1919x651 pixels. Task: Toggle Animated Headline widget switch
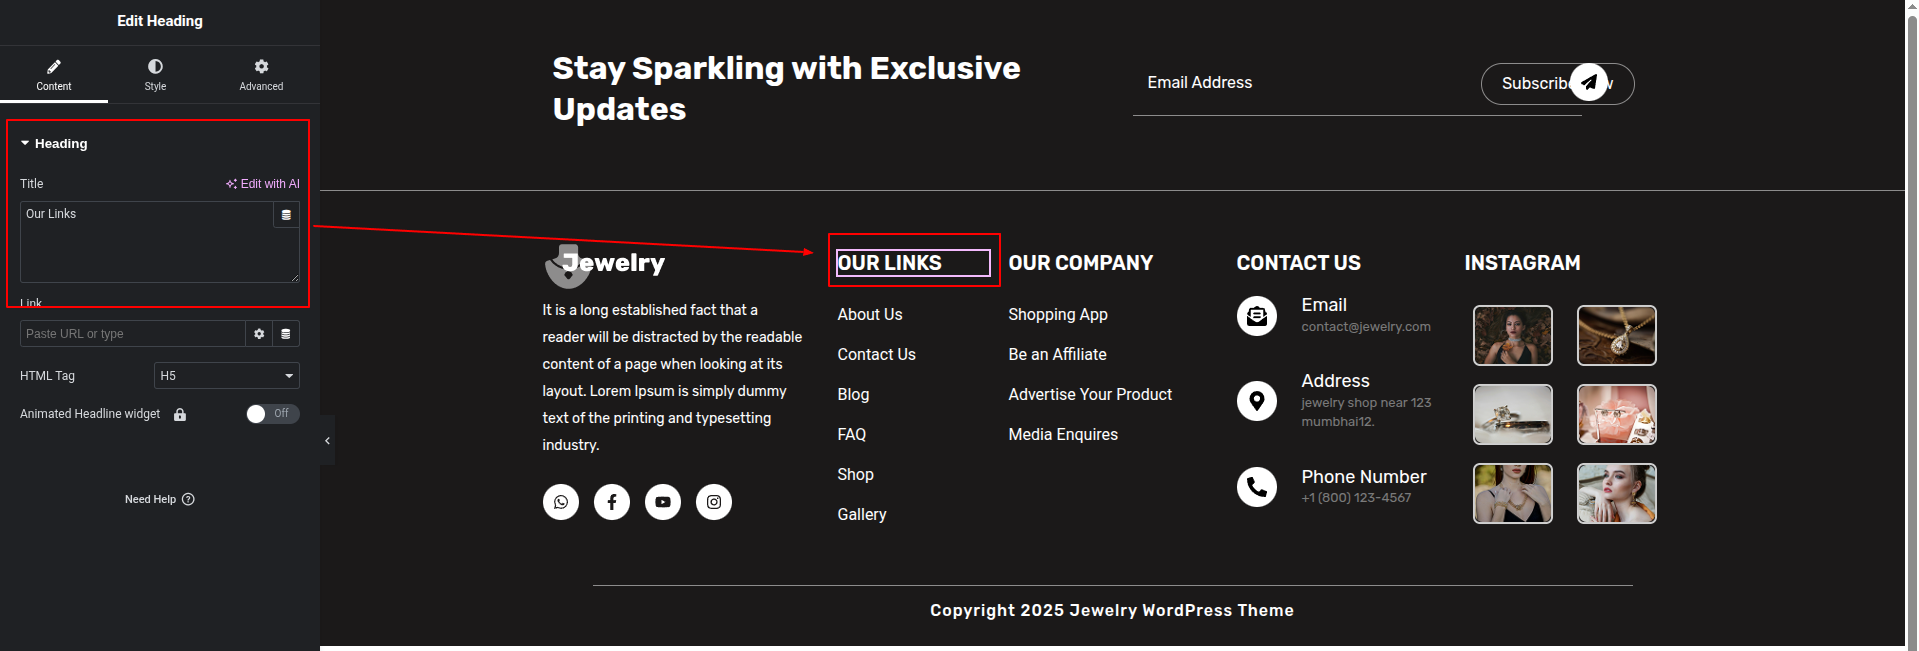(272, 414)
